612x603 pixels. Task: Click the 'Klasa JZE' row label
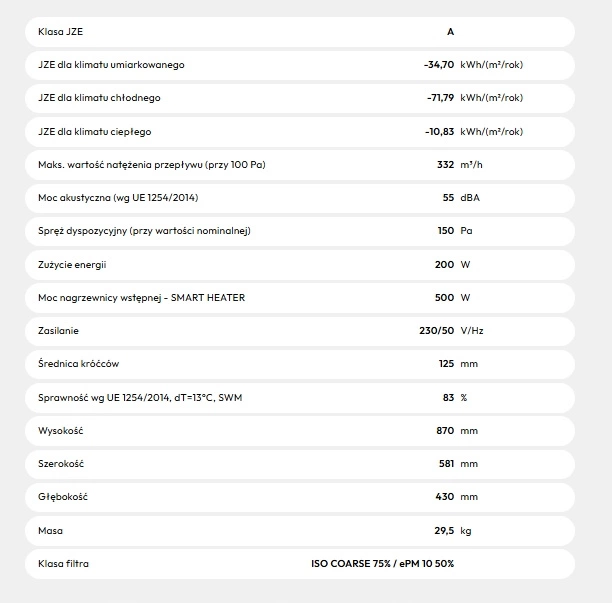(61, 32)
